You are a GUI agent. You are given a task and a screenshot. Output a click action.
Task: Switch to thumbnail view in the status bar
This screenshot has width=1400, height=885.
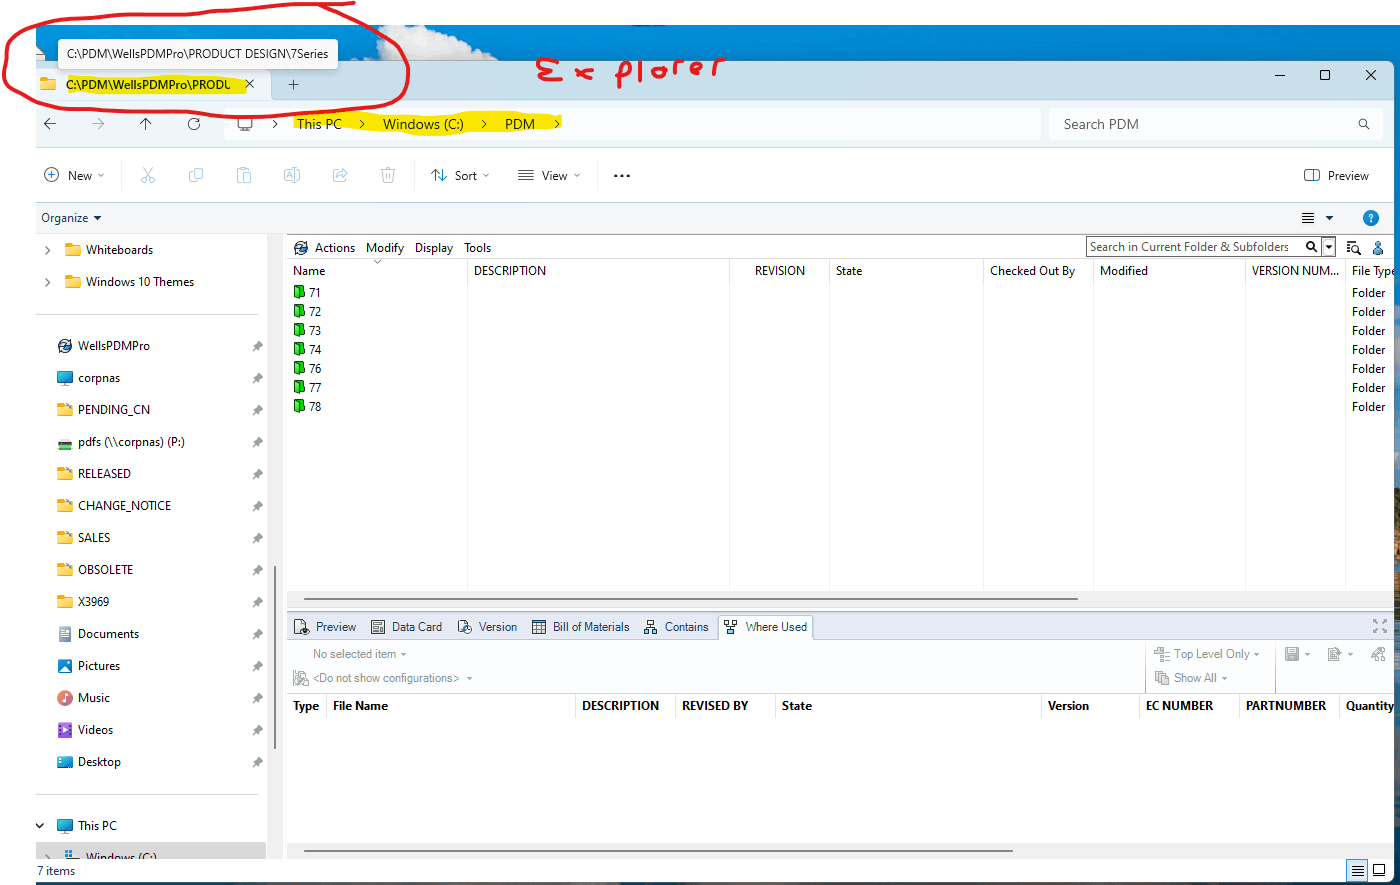point(1377,870)
